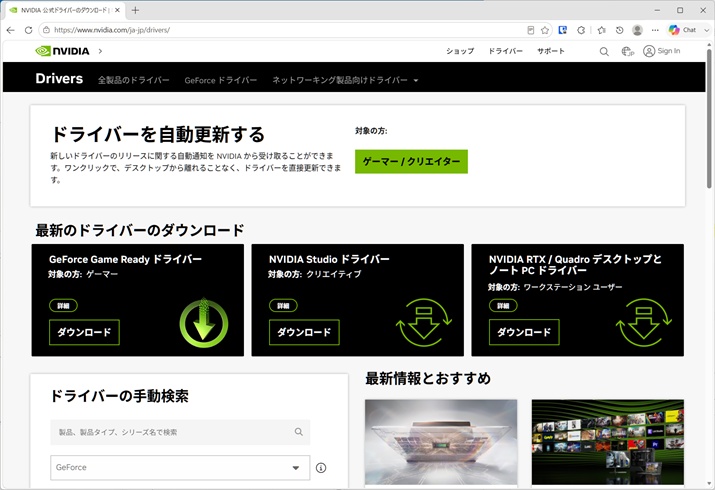Expand chevron next to NVIDIA logo
715x490 pixels.
pyautogui.click(x=100, y=51)
